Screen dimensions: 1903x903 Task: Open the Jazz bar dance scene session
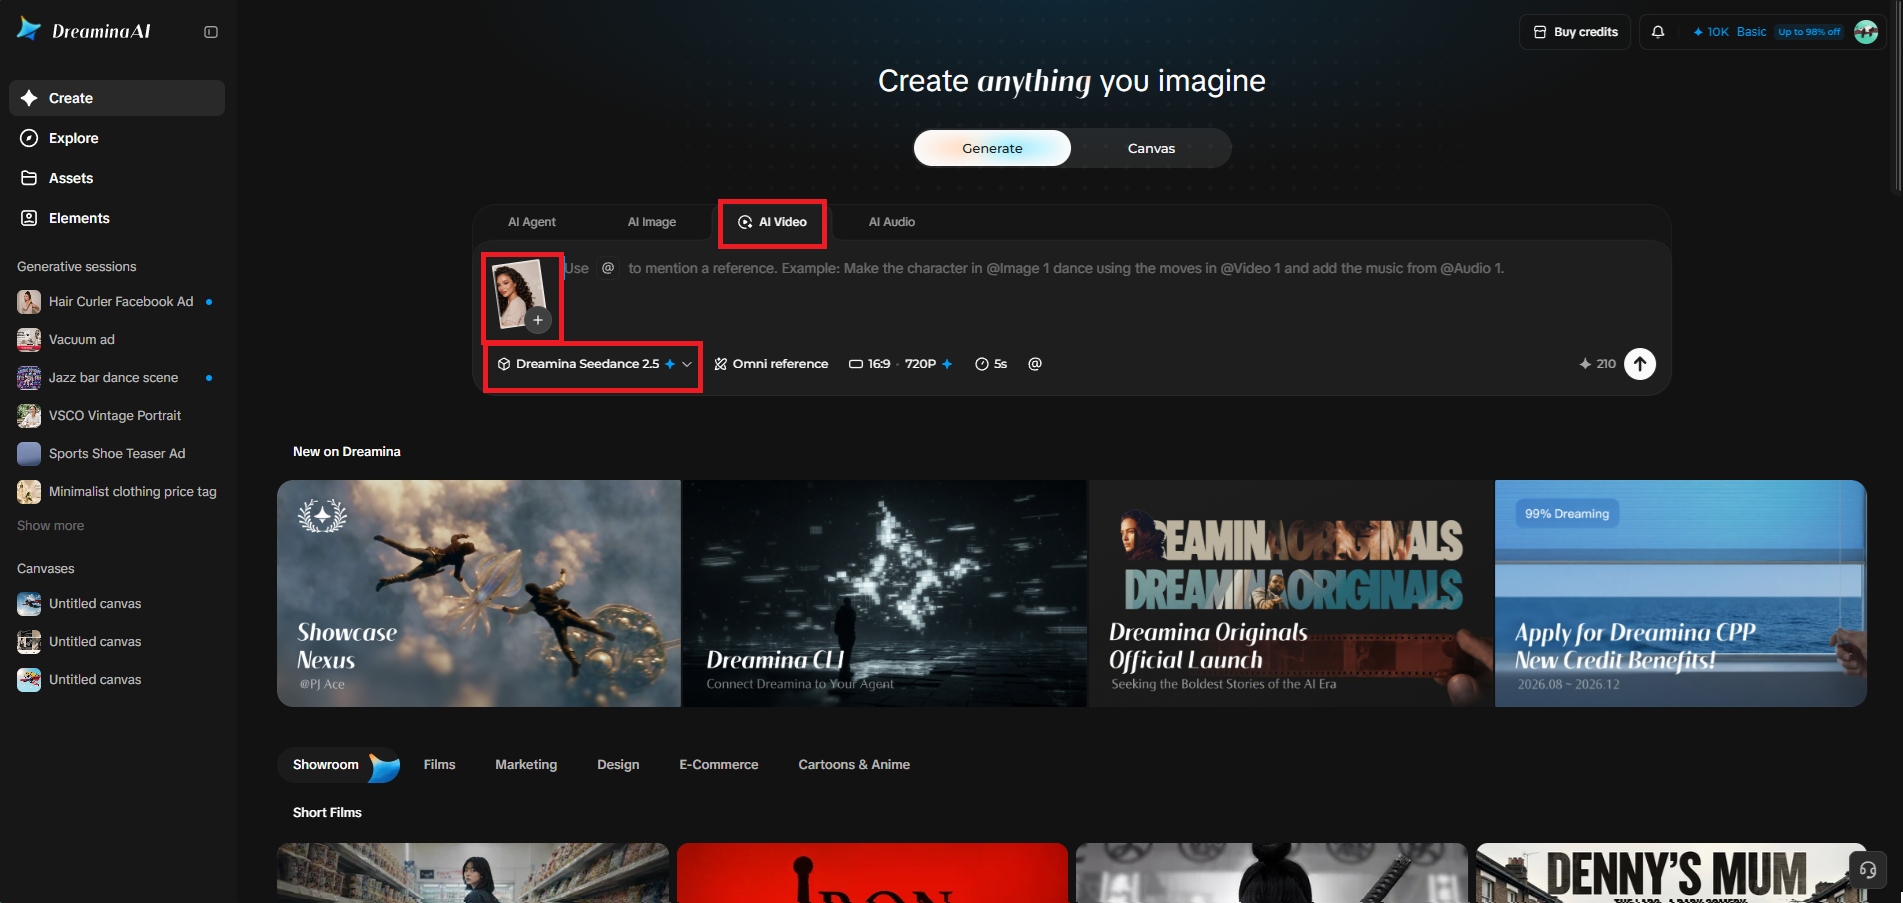(x=117, y=378)
